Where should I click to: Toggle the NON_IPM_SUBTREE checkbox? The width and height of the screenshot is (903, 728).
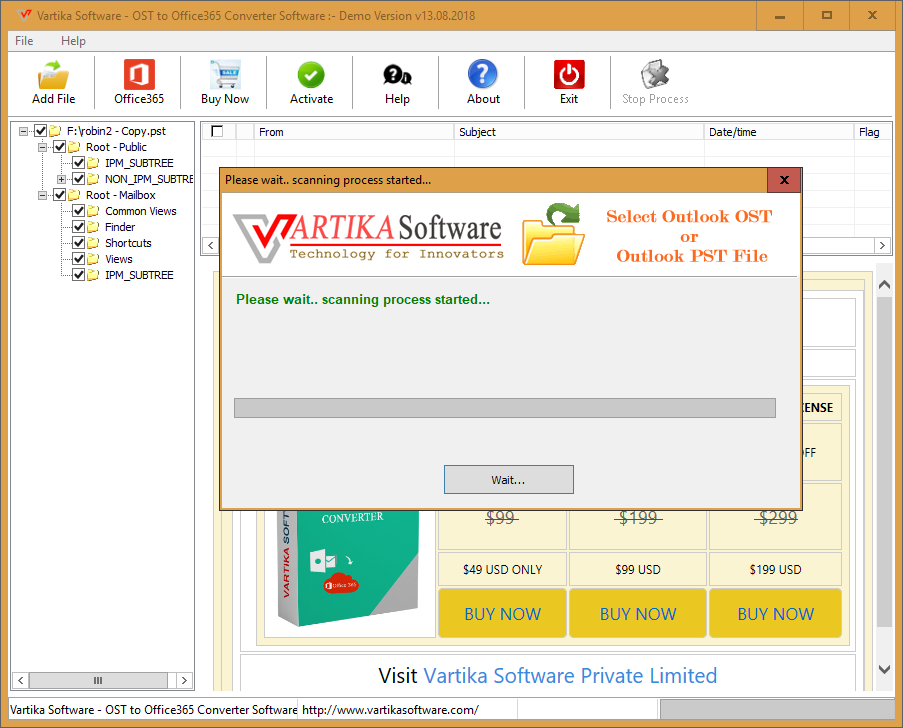(x=78, y=179)
